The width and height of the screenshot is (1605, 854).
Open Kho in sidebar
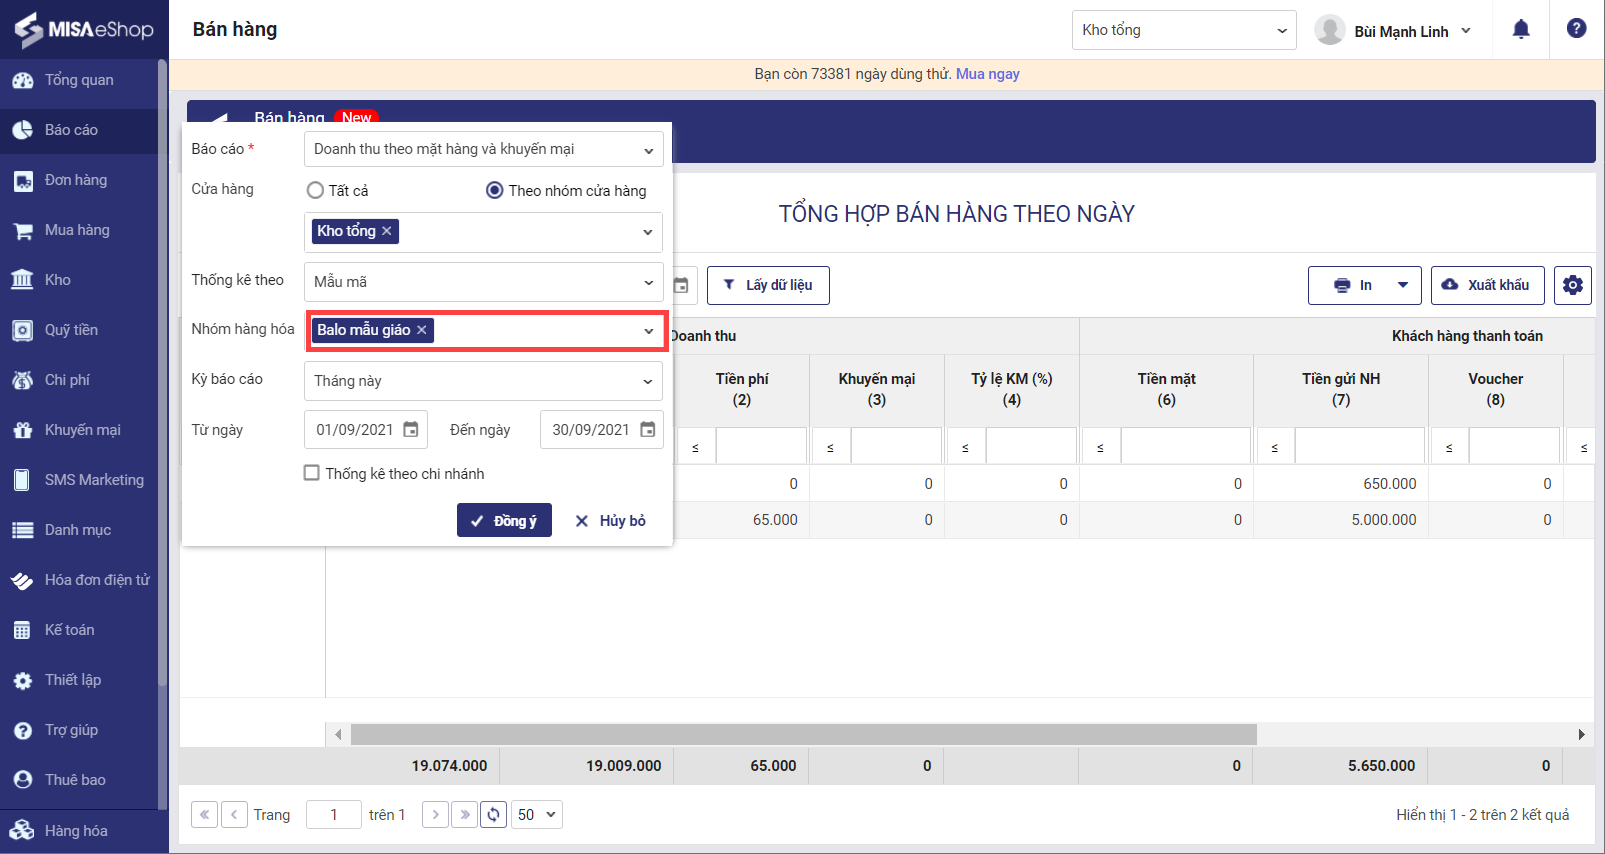[x=79, y=280]
